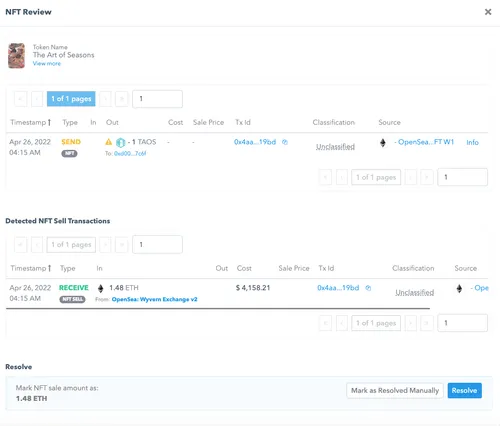Go to previous page in pager below SEND row
Image resolution: width=500 pixels, height=426 pixels.
(342, 177)
